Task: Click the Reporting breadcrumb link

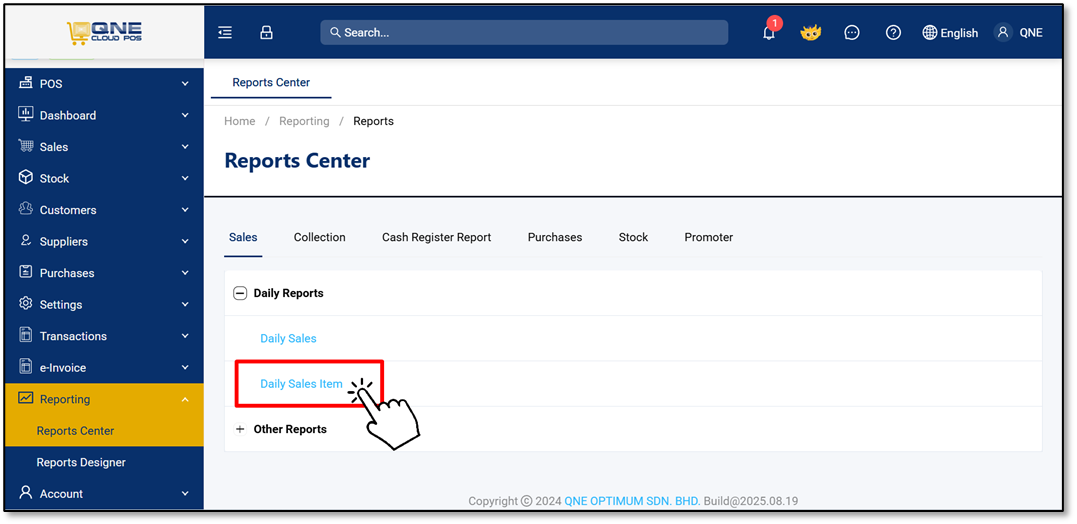Action: pos(304,122)
